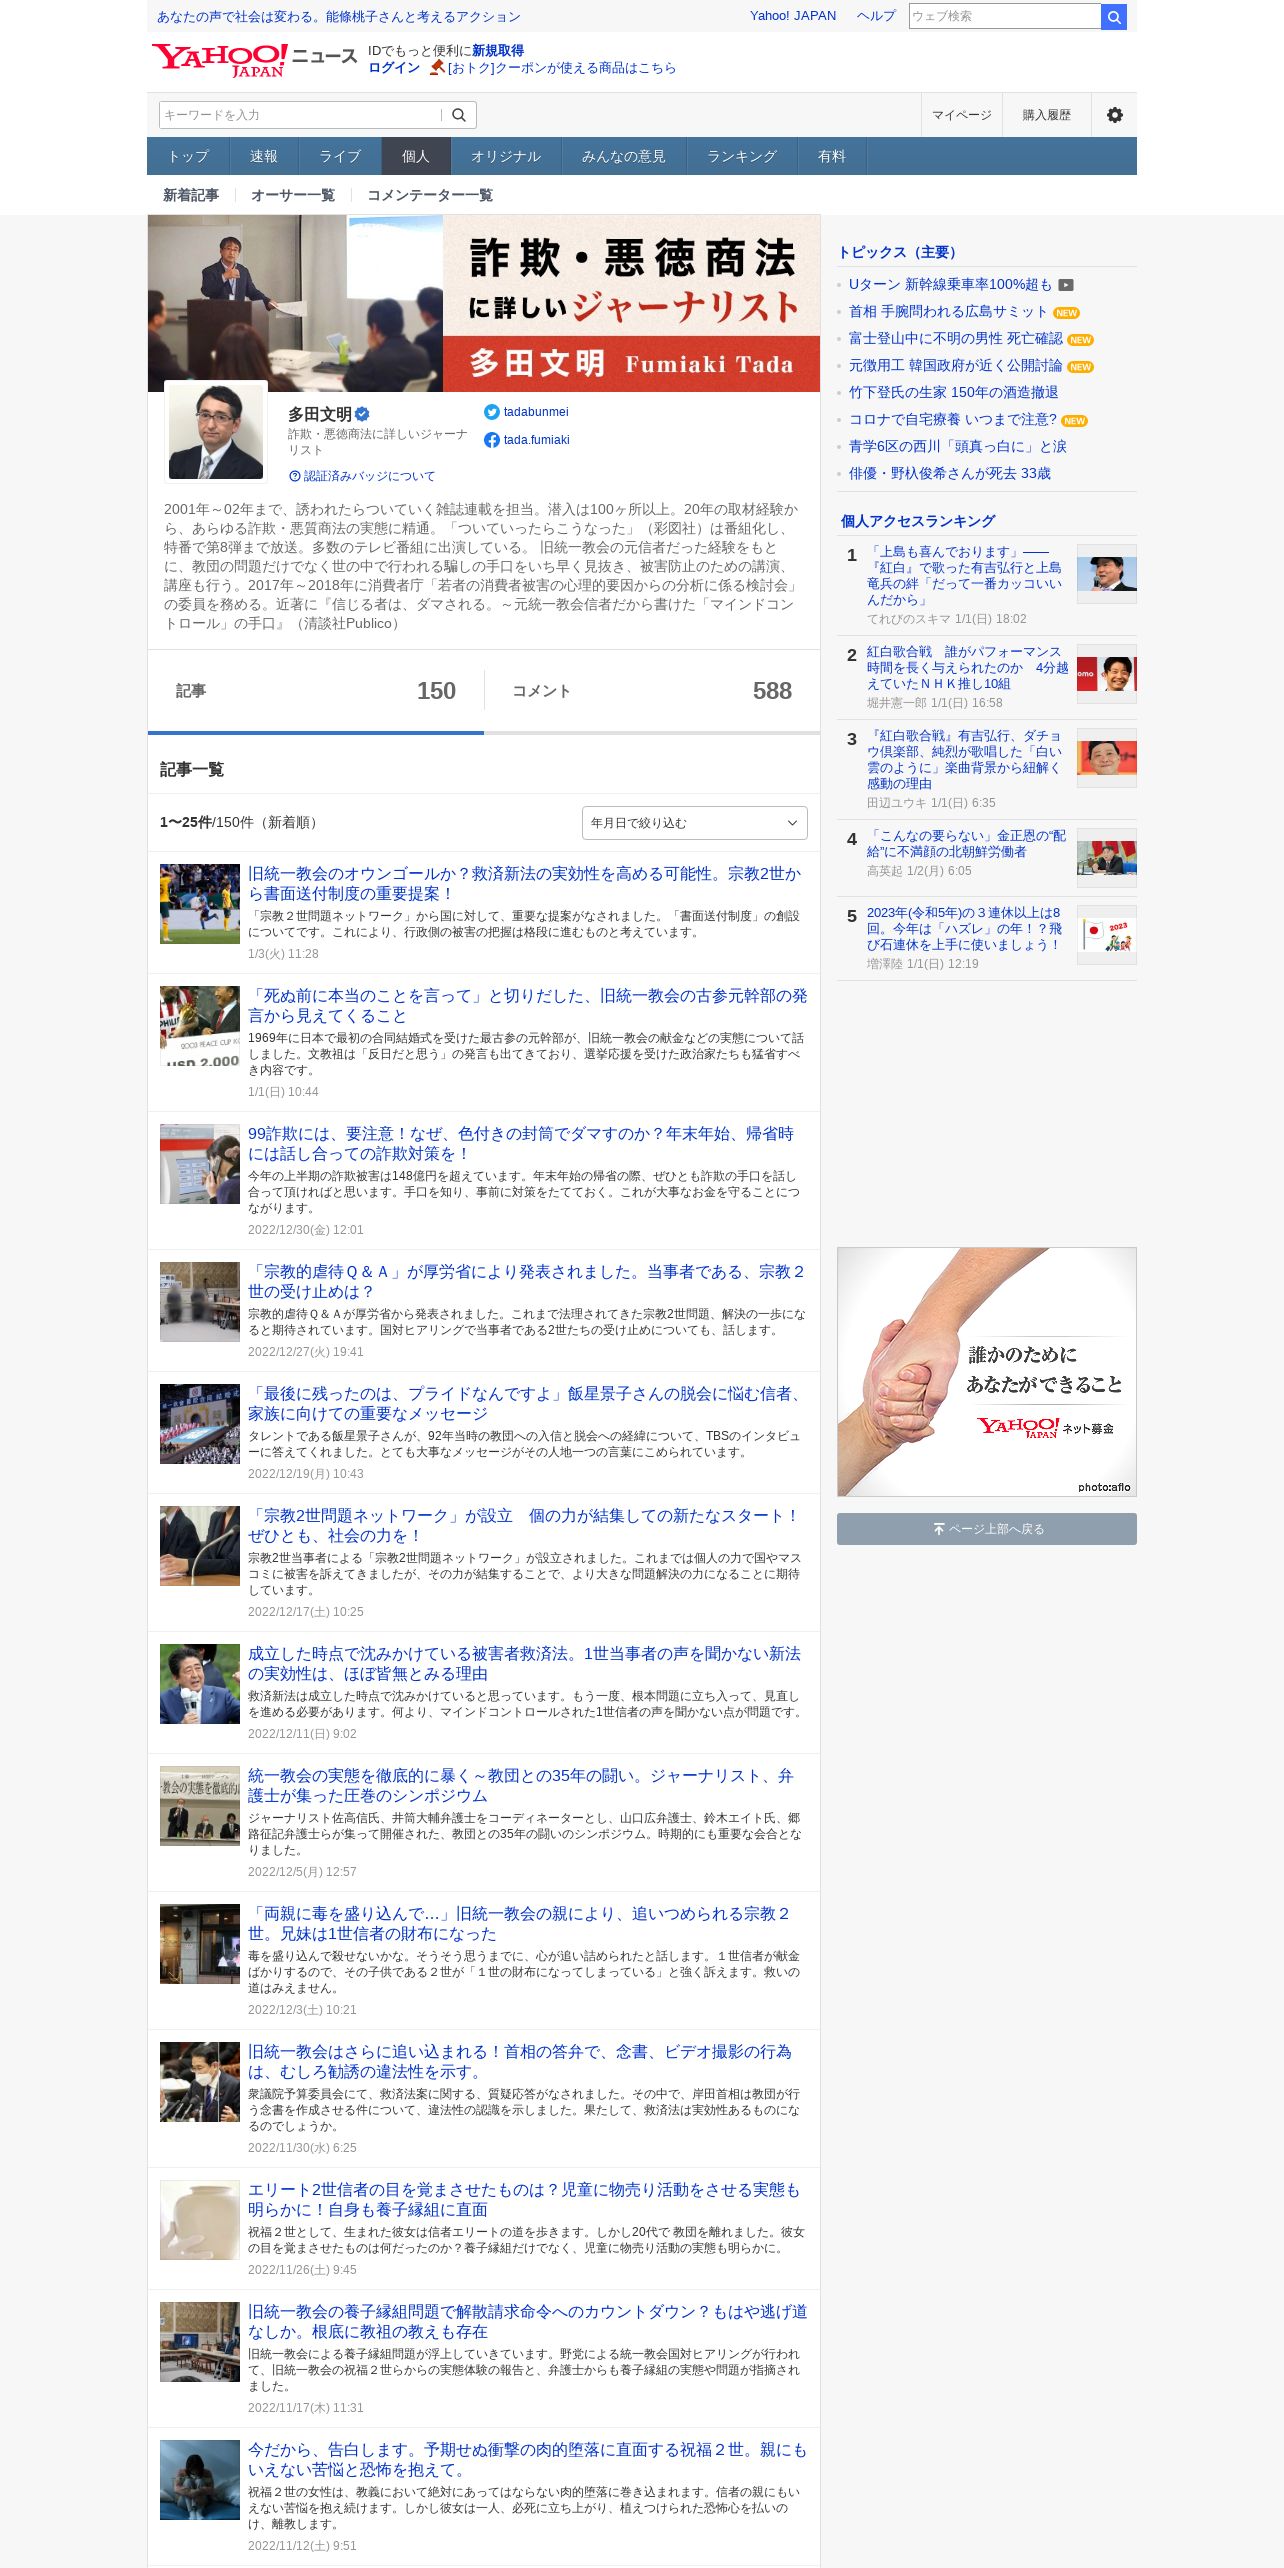Open topic 俳優・野杁俊希さんが死去 33歳

950,474
